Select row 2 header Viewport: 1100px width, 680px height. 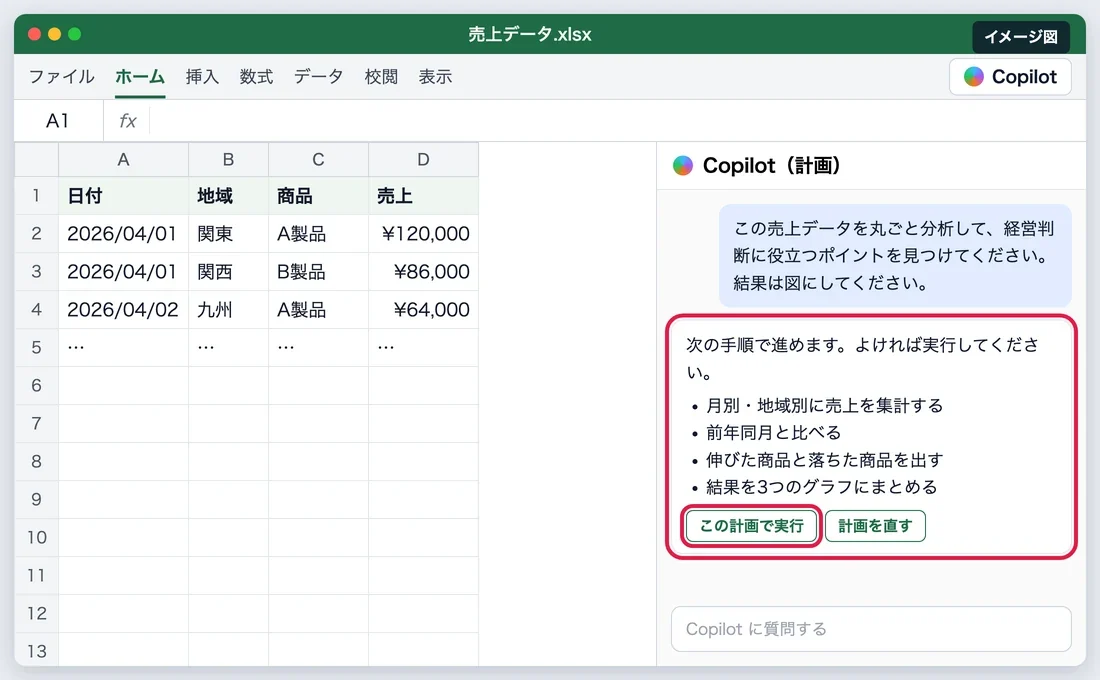click(x=36, y=233)
